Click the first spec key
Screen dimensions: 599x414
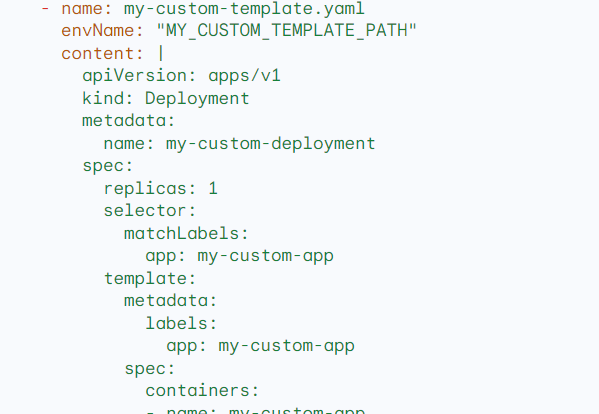tap(108, 166)
